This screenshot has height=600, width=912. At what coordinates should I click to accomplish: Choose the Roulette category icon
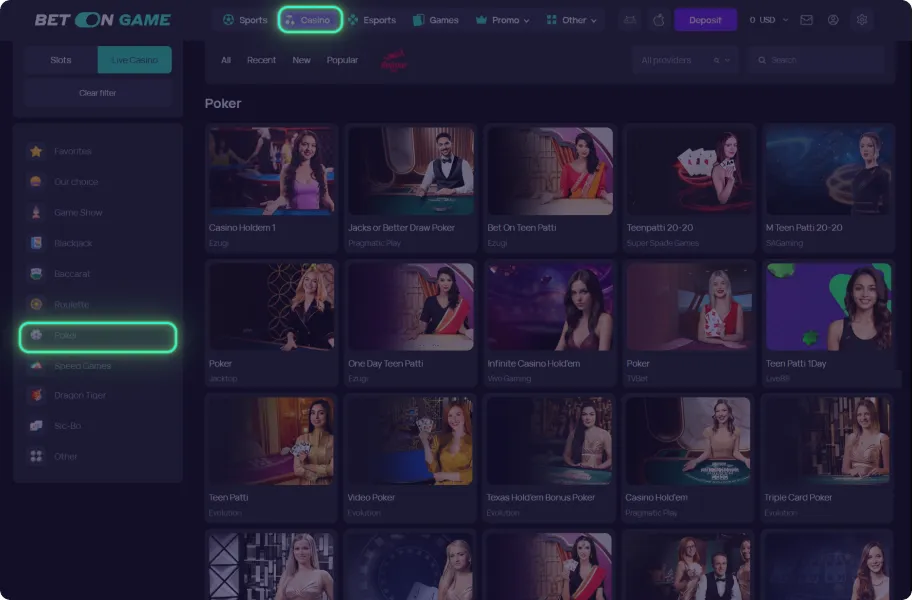36,304
